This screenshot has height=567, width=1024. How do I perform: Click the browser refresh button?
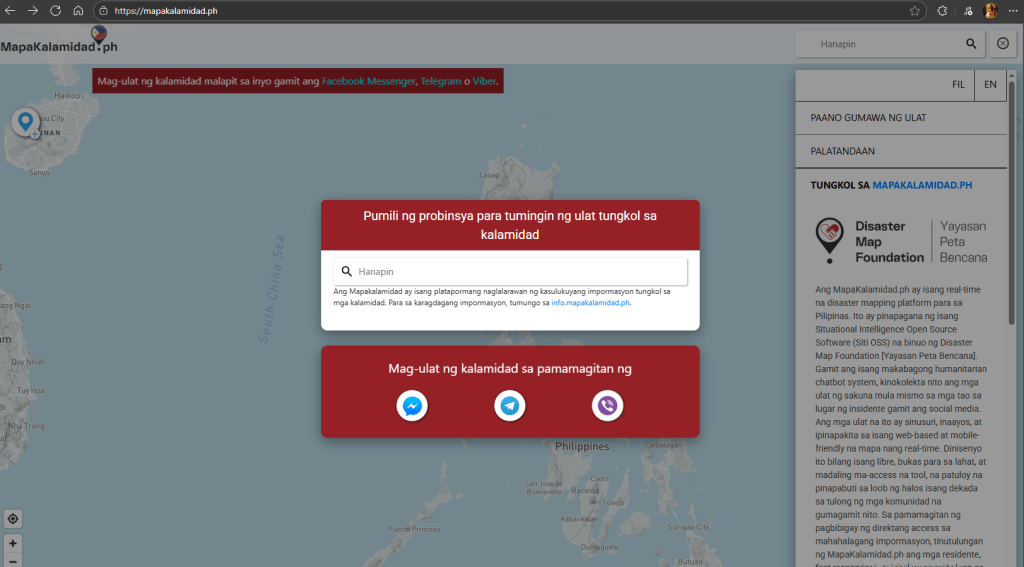(55, 10)
